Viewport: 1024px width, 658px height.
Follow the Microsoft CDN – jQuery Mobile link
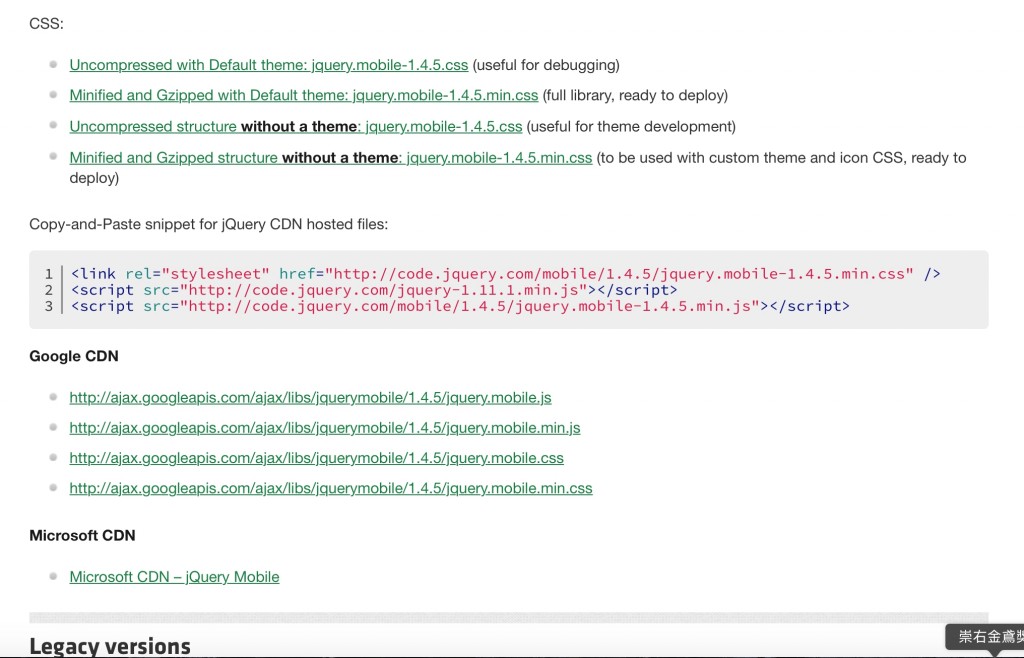[x=174, y=577]
